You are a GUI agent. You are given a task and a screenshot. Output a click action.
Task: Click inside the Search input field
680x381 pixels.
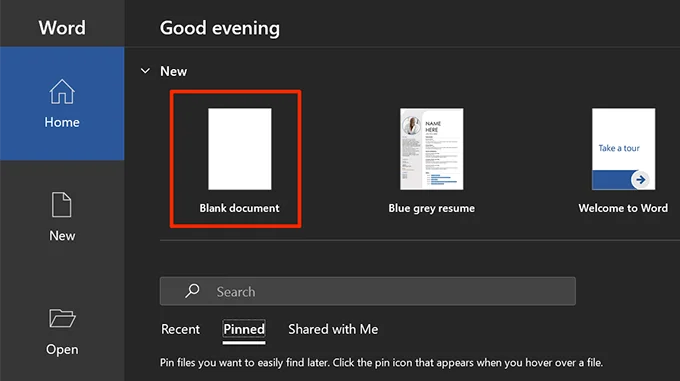(368, 291)
